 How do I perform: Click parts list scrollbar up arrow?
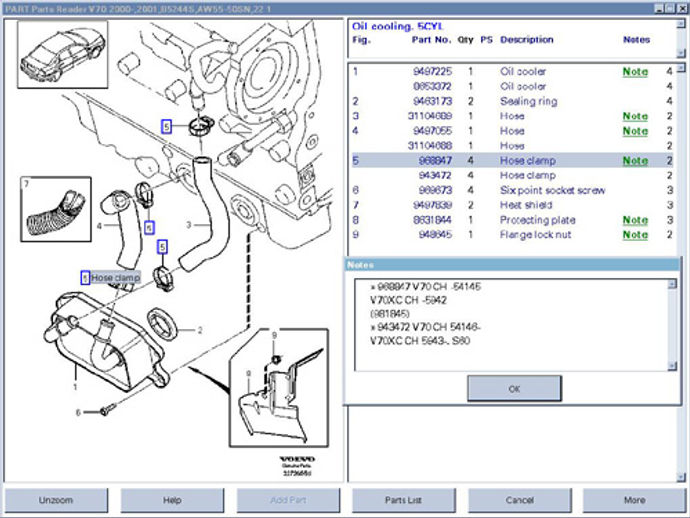point(681,68)
